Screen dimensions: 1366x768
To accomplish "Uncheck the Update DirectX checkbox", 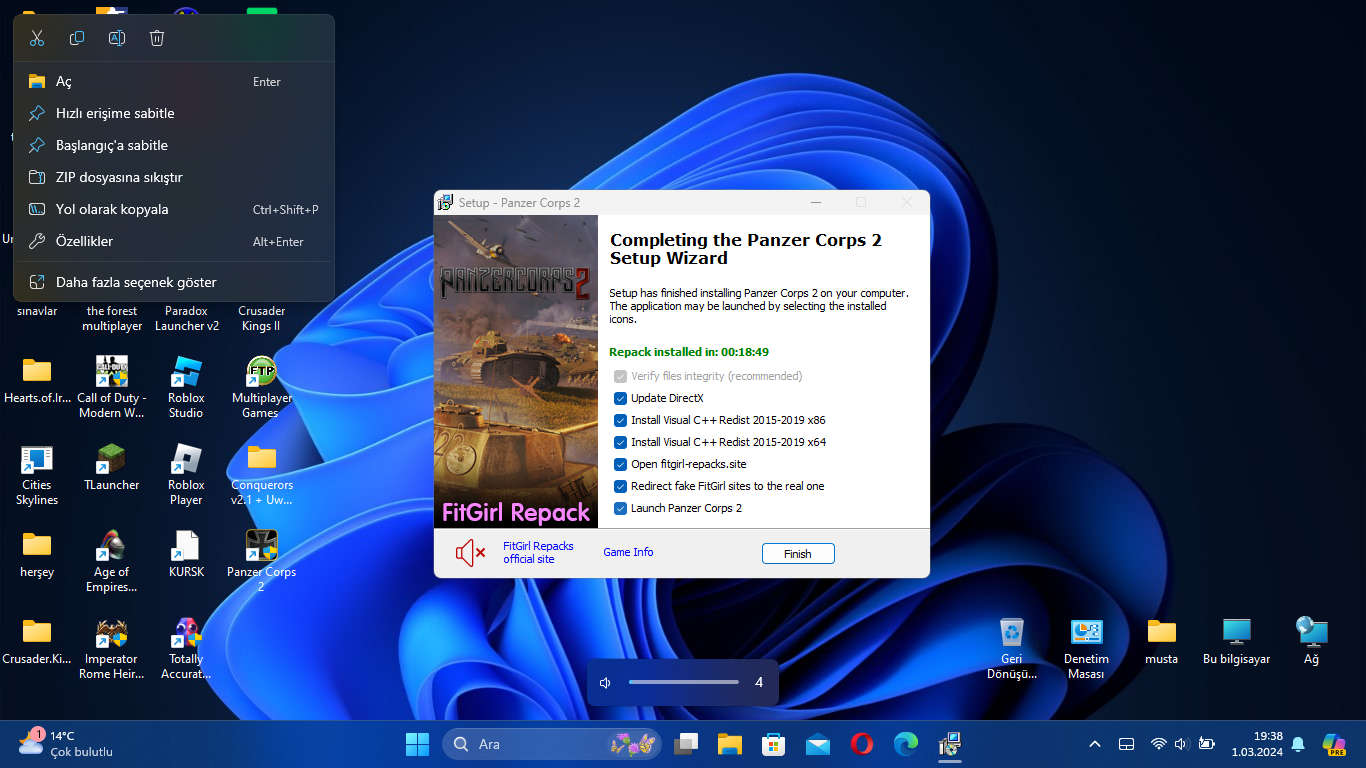I will pyautogui.click(x=620, y=398).
